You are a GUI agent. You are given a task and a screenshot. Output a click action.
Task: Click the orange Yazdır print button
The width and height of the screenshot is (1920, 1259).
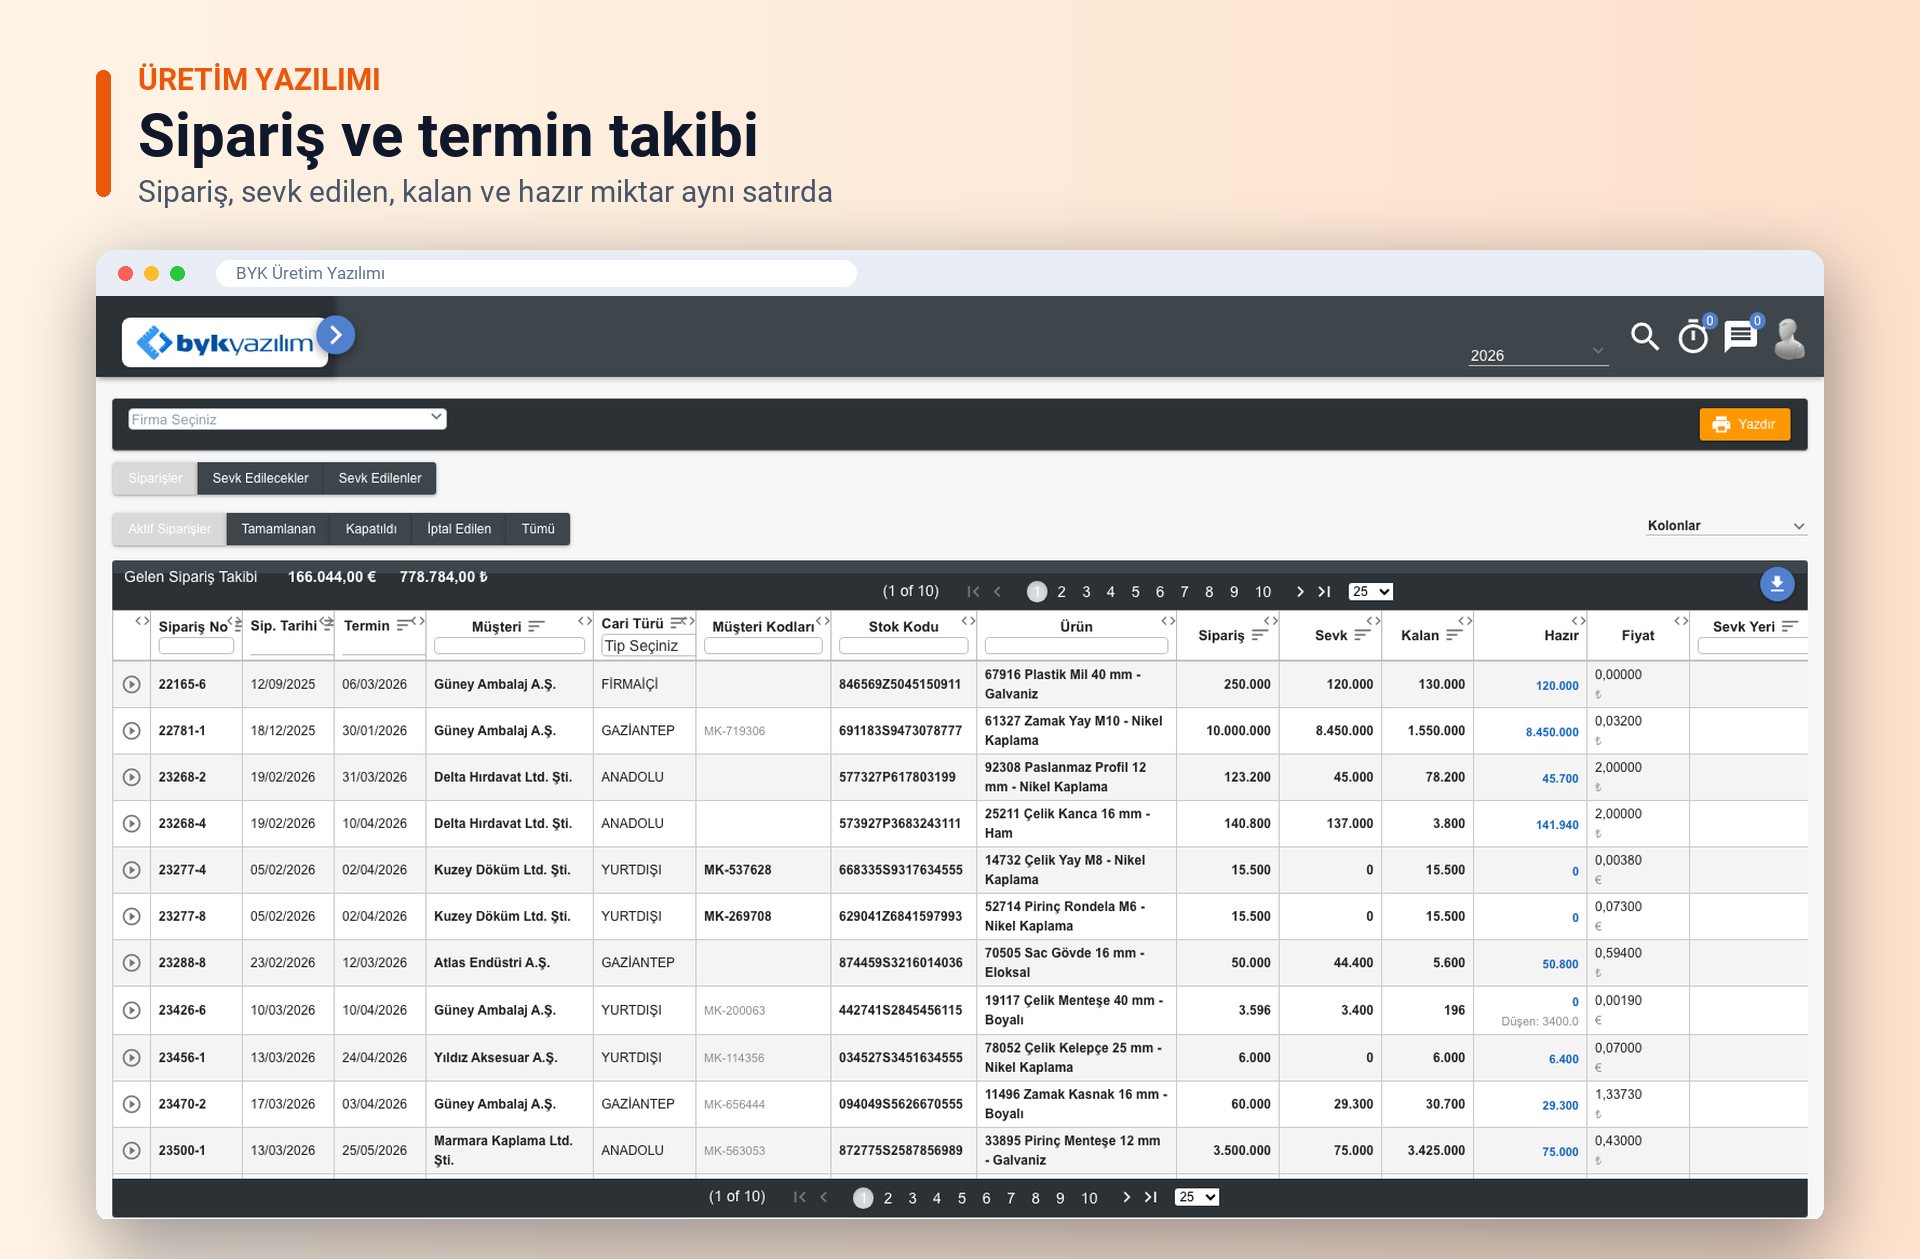pyautogui.click(x=1744, y=424)
